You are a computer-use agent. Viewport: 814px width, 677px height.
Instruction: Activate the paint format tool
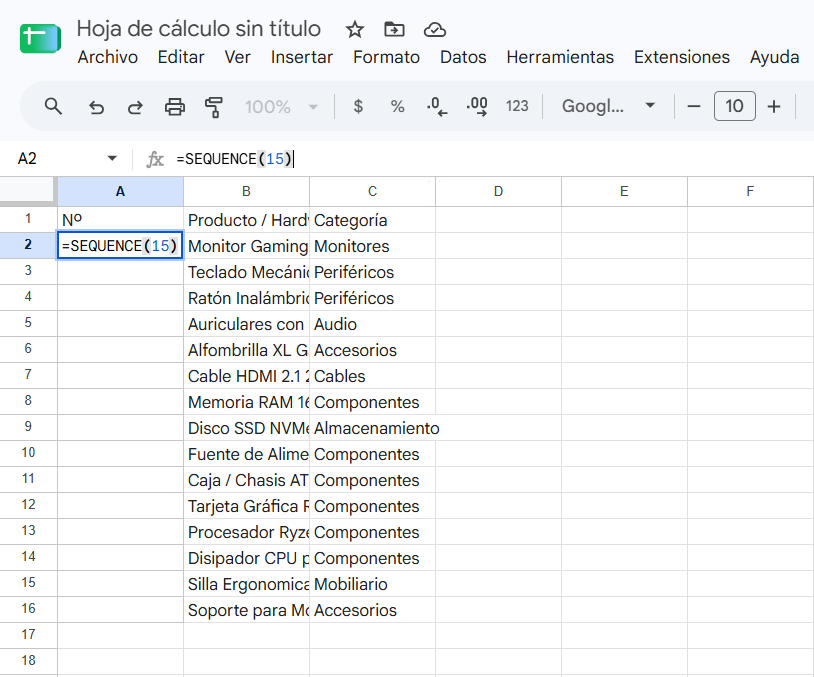coord(213,107)
